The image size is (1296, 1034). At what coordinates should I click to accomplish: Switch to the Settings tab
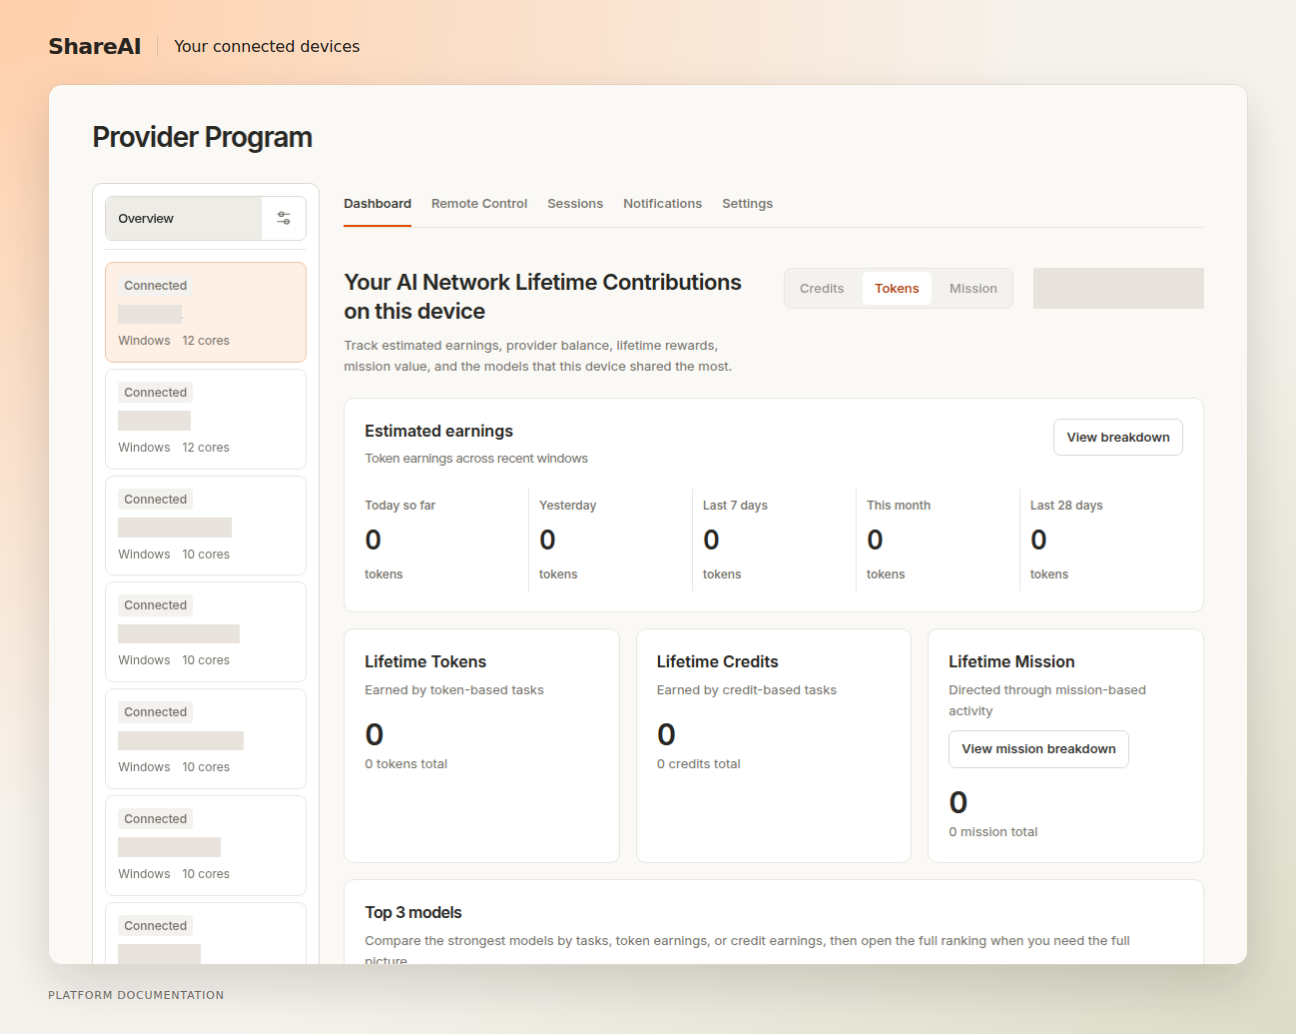tap(747, 204)
